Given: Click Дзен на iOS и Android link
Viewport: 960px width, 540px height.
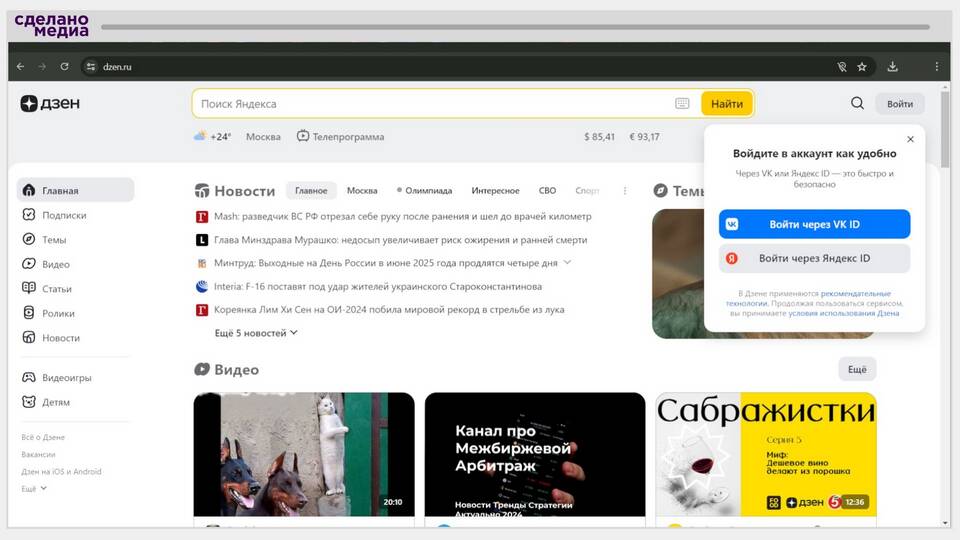Looking at the screenshot, I should click(61, 471).
